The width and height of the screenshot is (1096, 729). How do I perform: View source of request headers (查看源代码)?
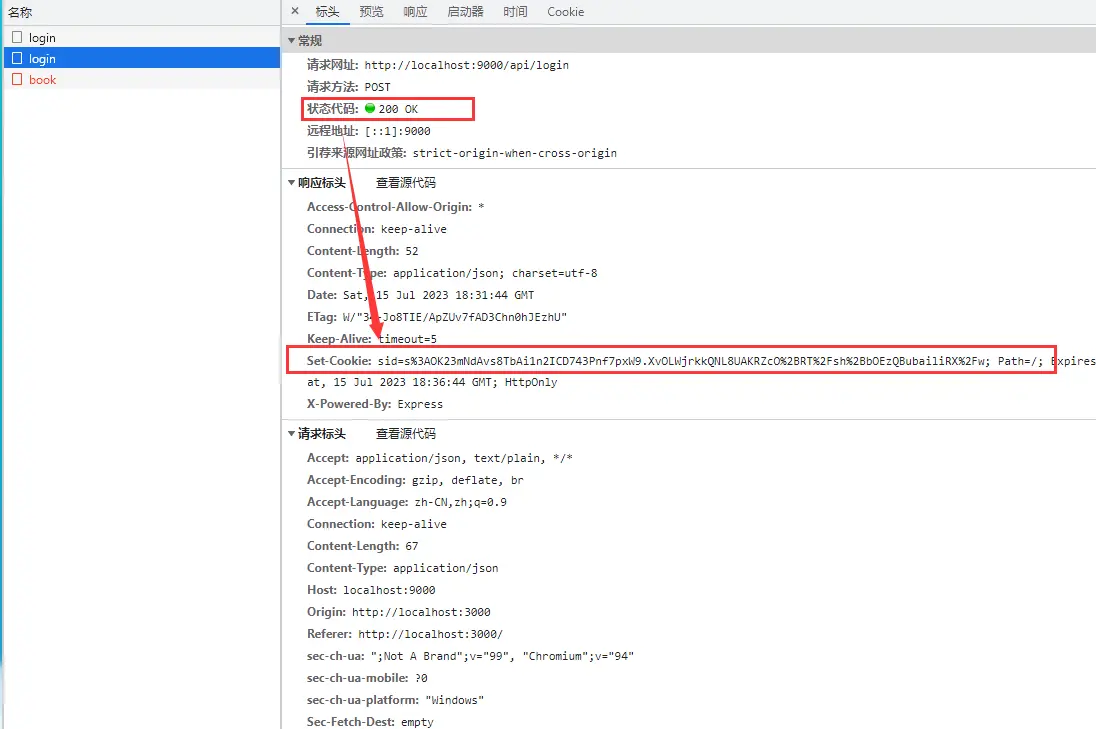pyautogui.click(x=405, y=433)
